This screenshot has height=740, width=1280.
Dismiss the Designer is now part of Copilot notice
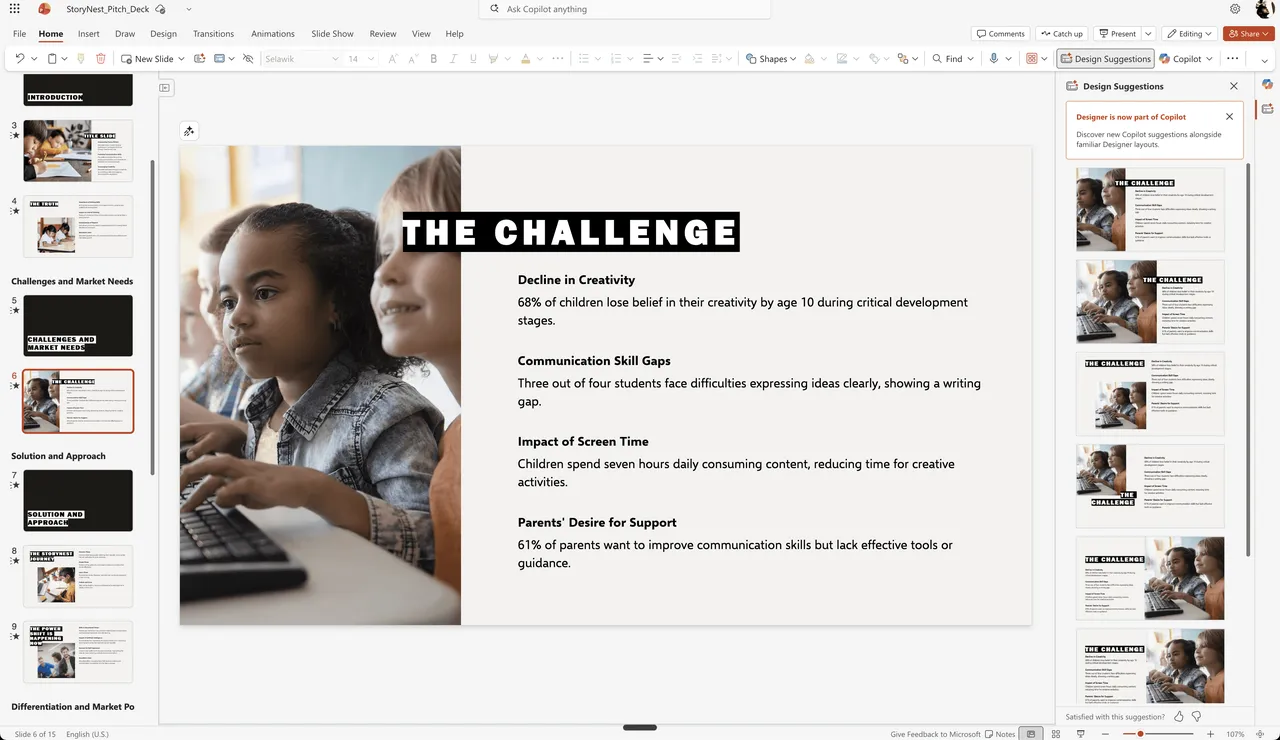[x=1229, y=117]
